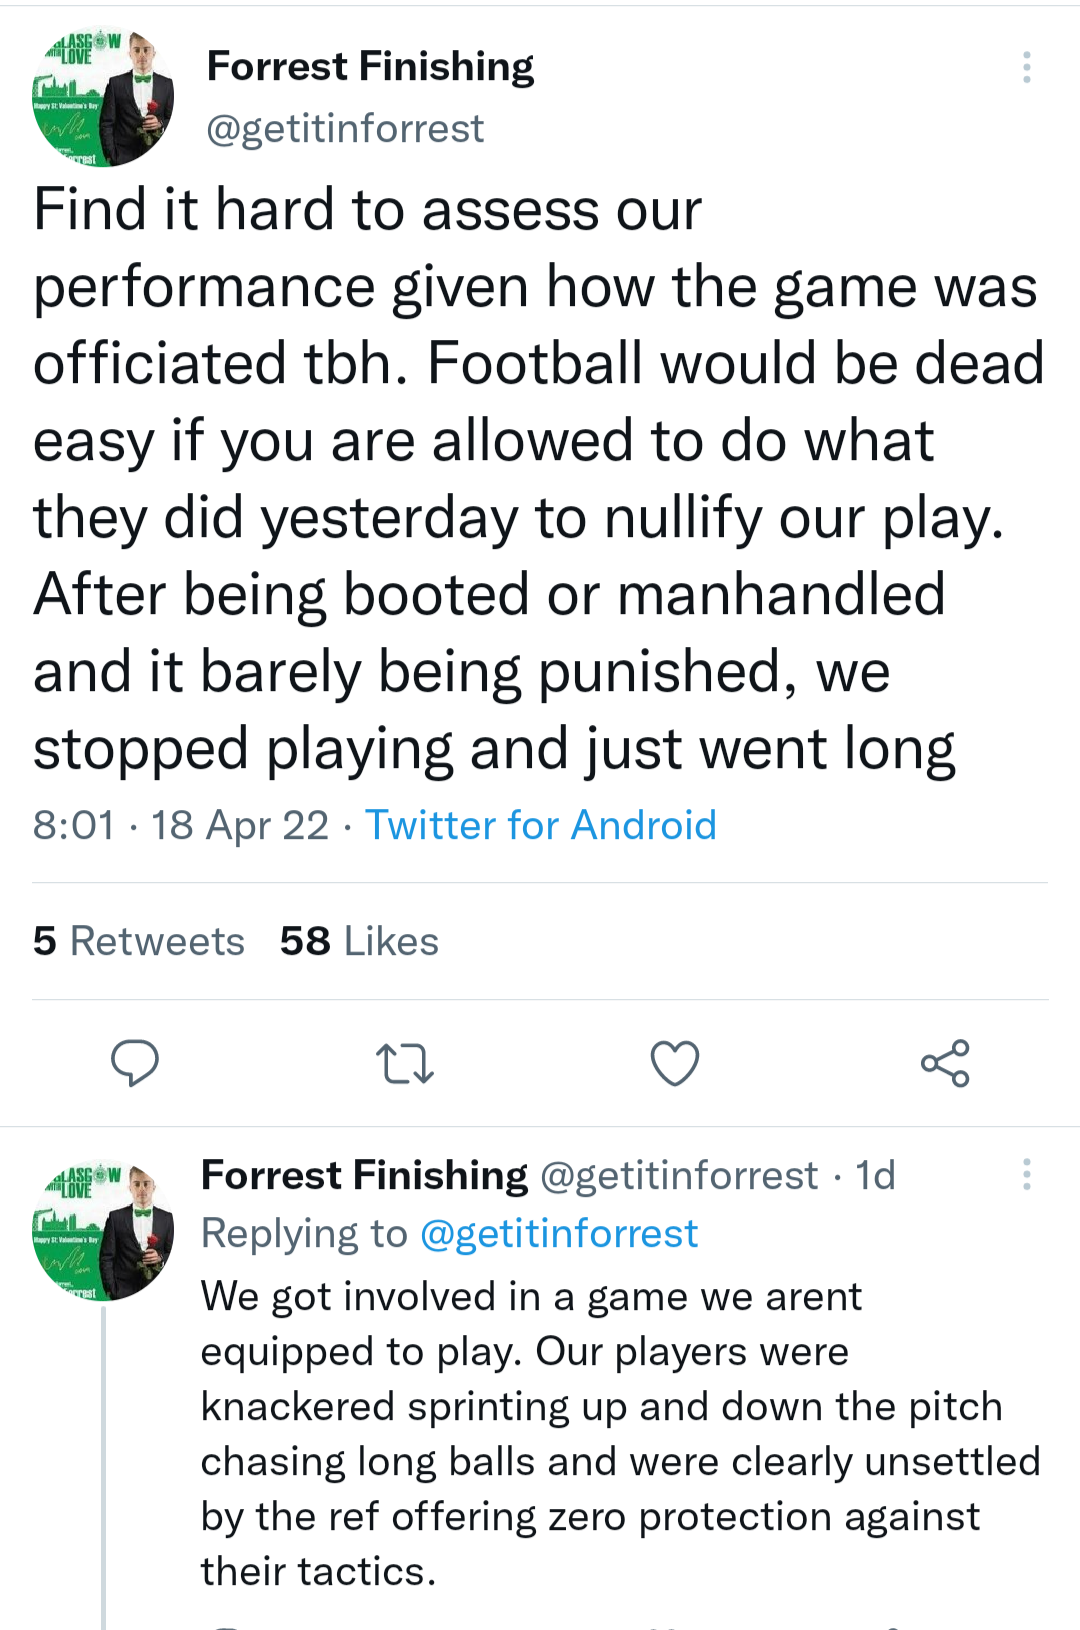Tap the main tweet text about officiating

[x=538, y=479]
